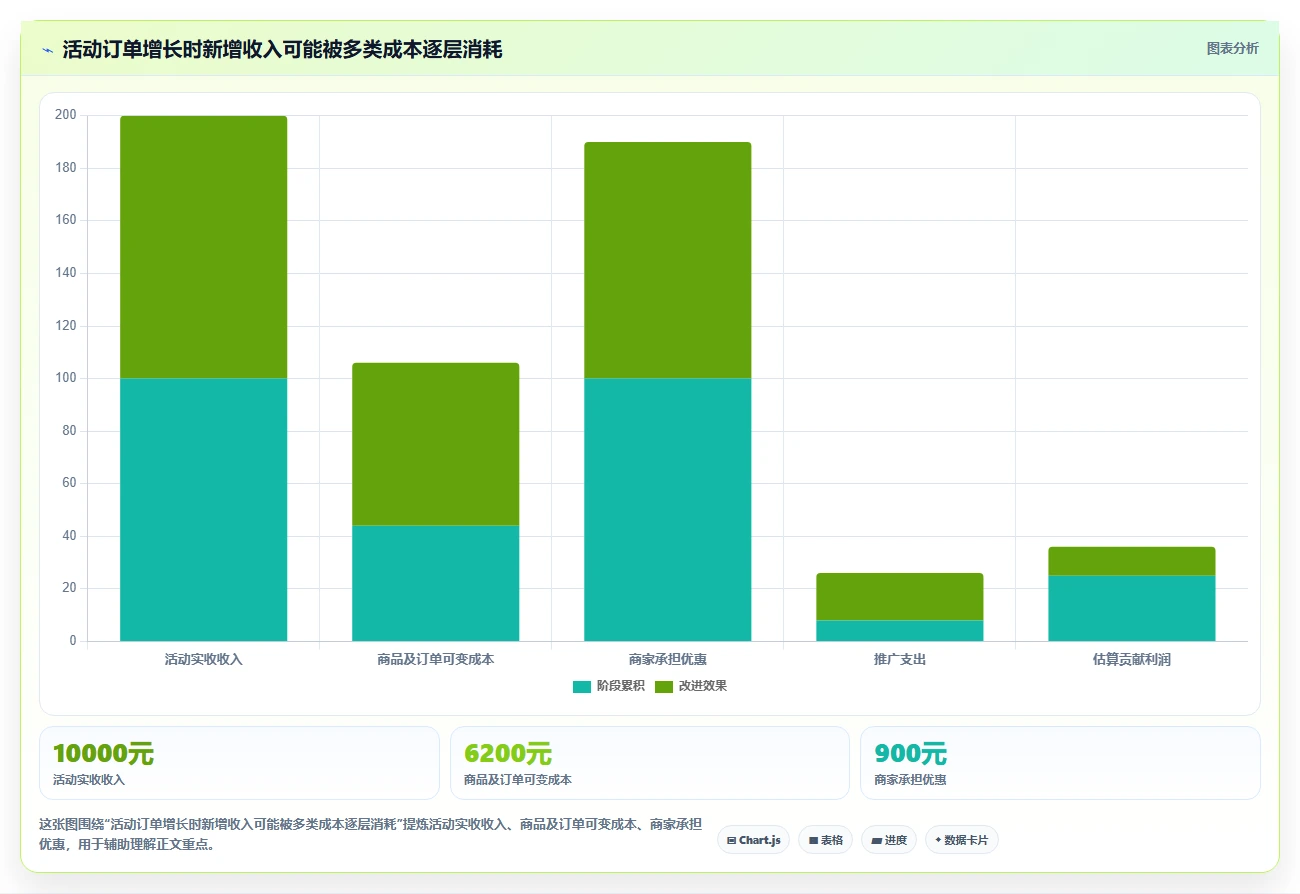
Task: Click the teal segment of 活动实收收入 bar
Action: pyautogui.click(x=203, y=509)
